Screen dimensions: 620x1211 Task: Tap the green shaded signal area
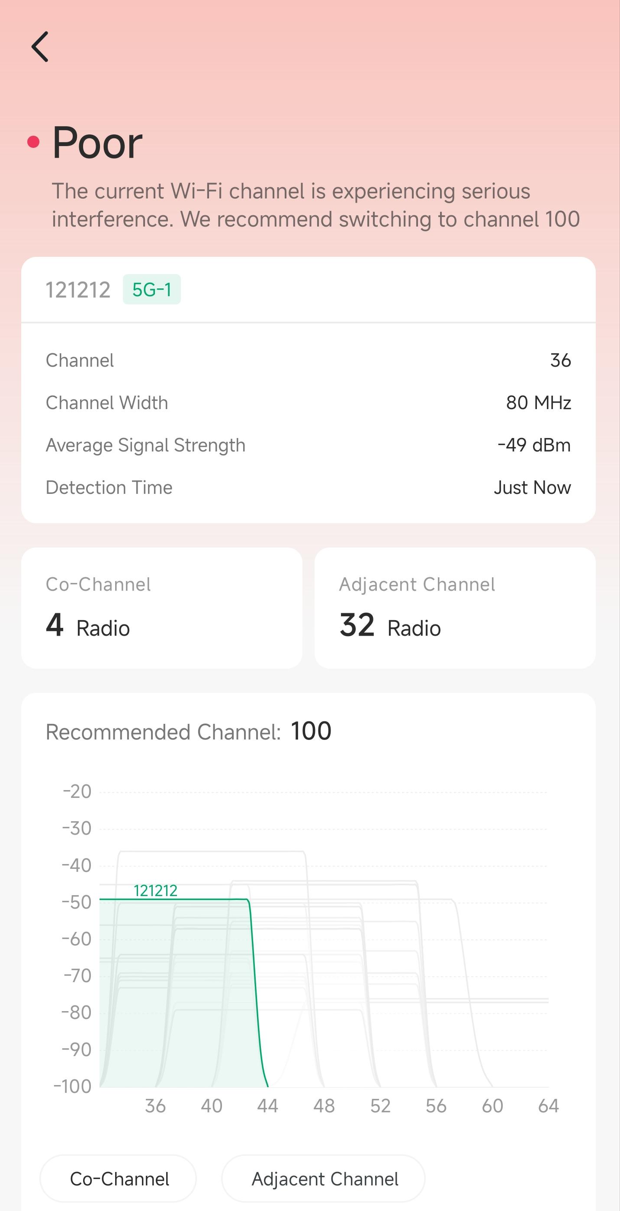click(x=175, y=1000)
